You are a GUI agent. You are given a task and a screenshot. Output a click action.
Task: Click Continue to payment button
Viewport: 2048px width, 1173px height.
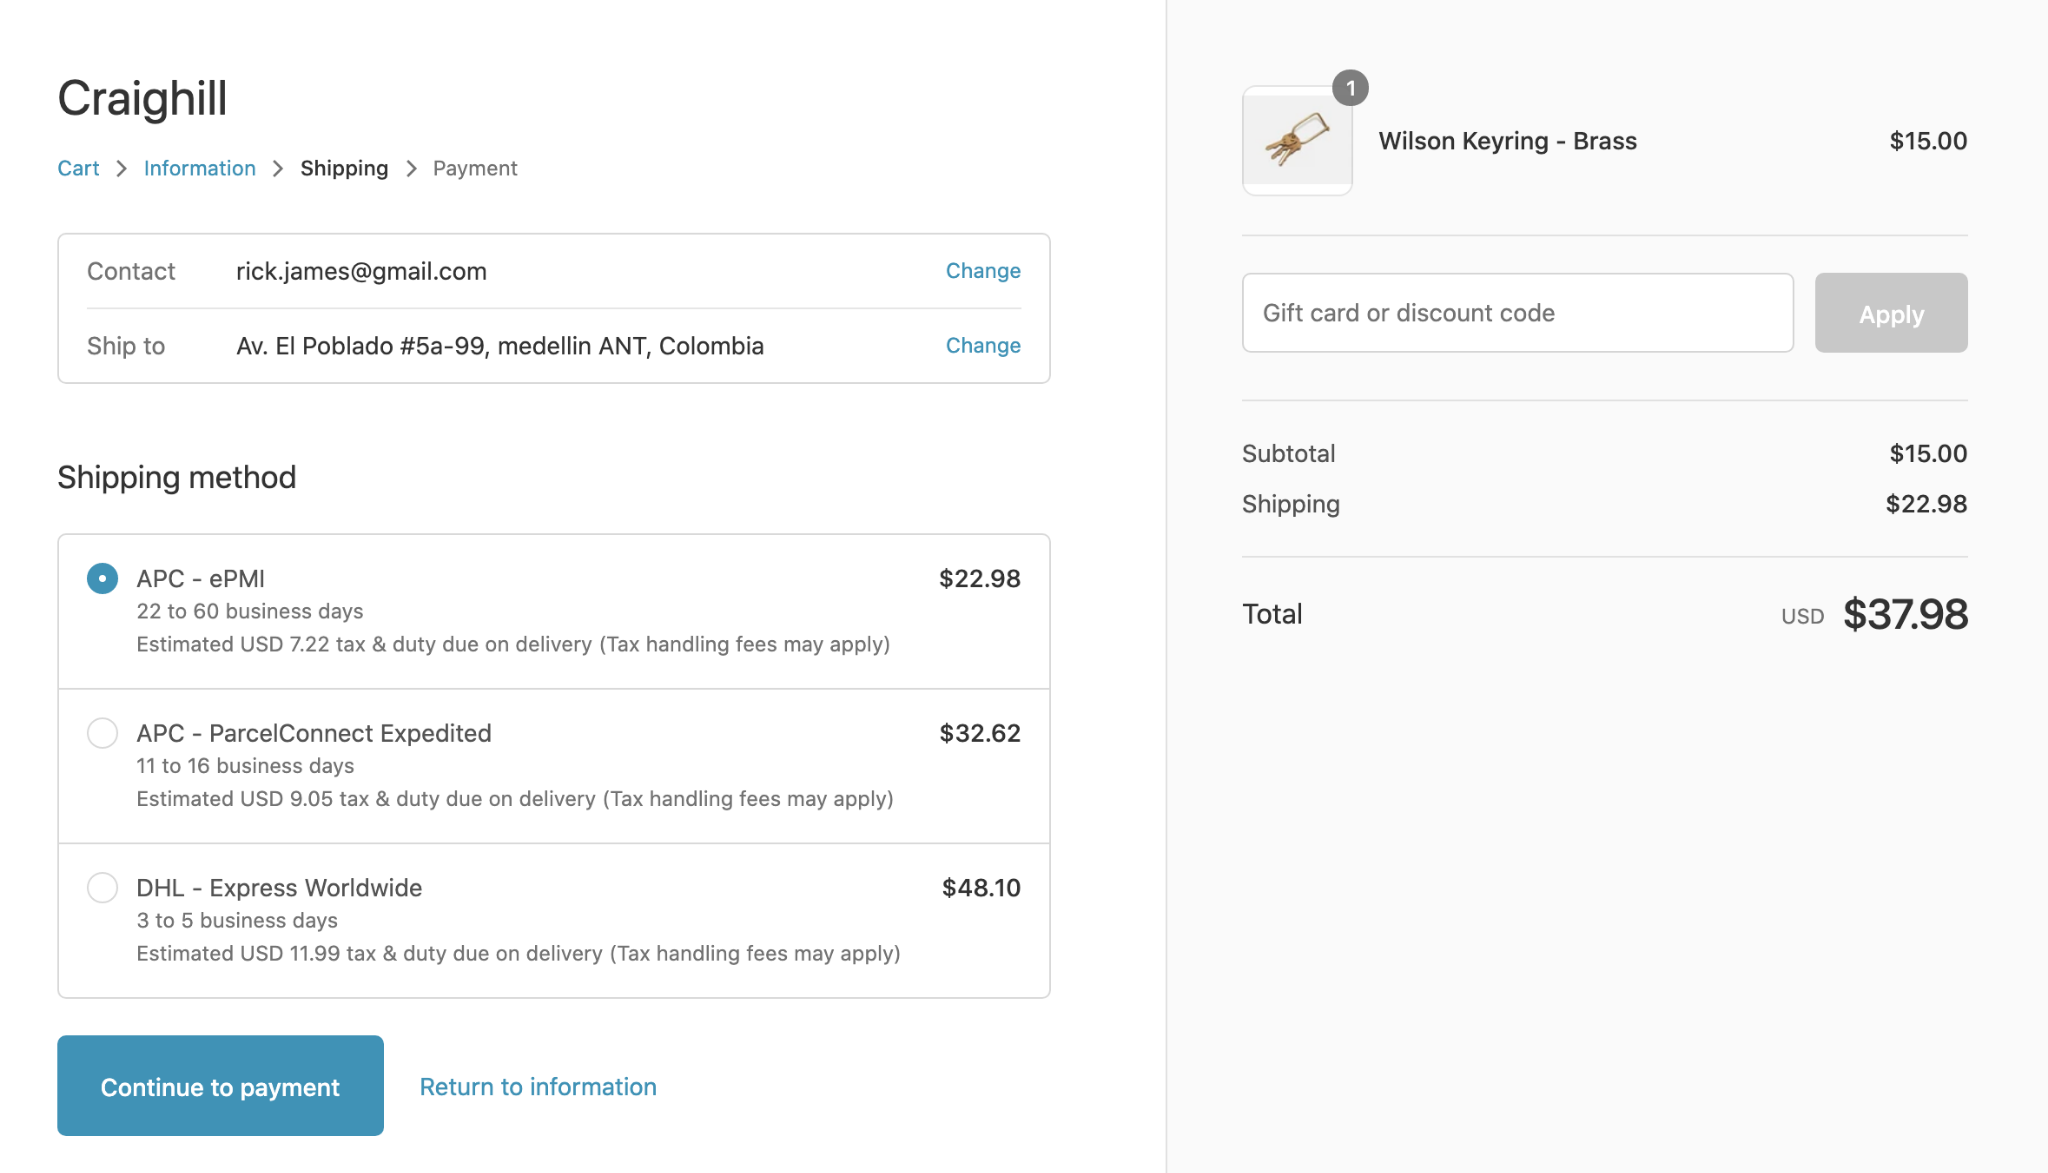220,1086
